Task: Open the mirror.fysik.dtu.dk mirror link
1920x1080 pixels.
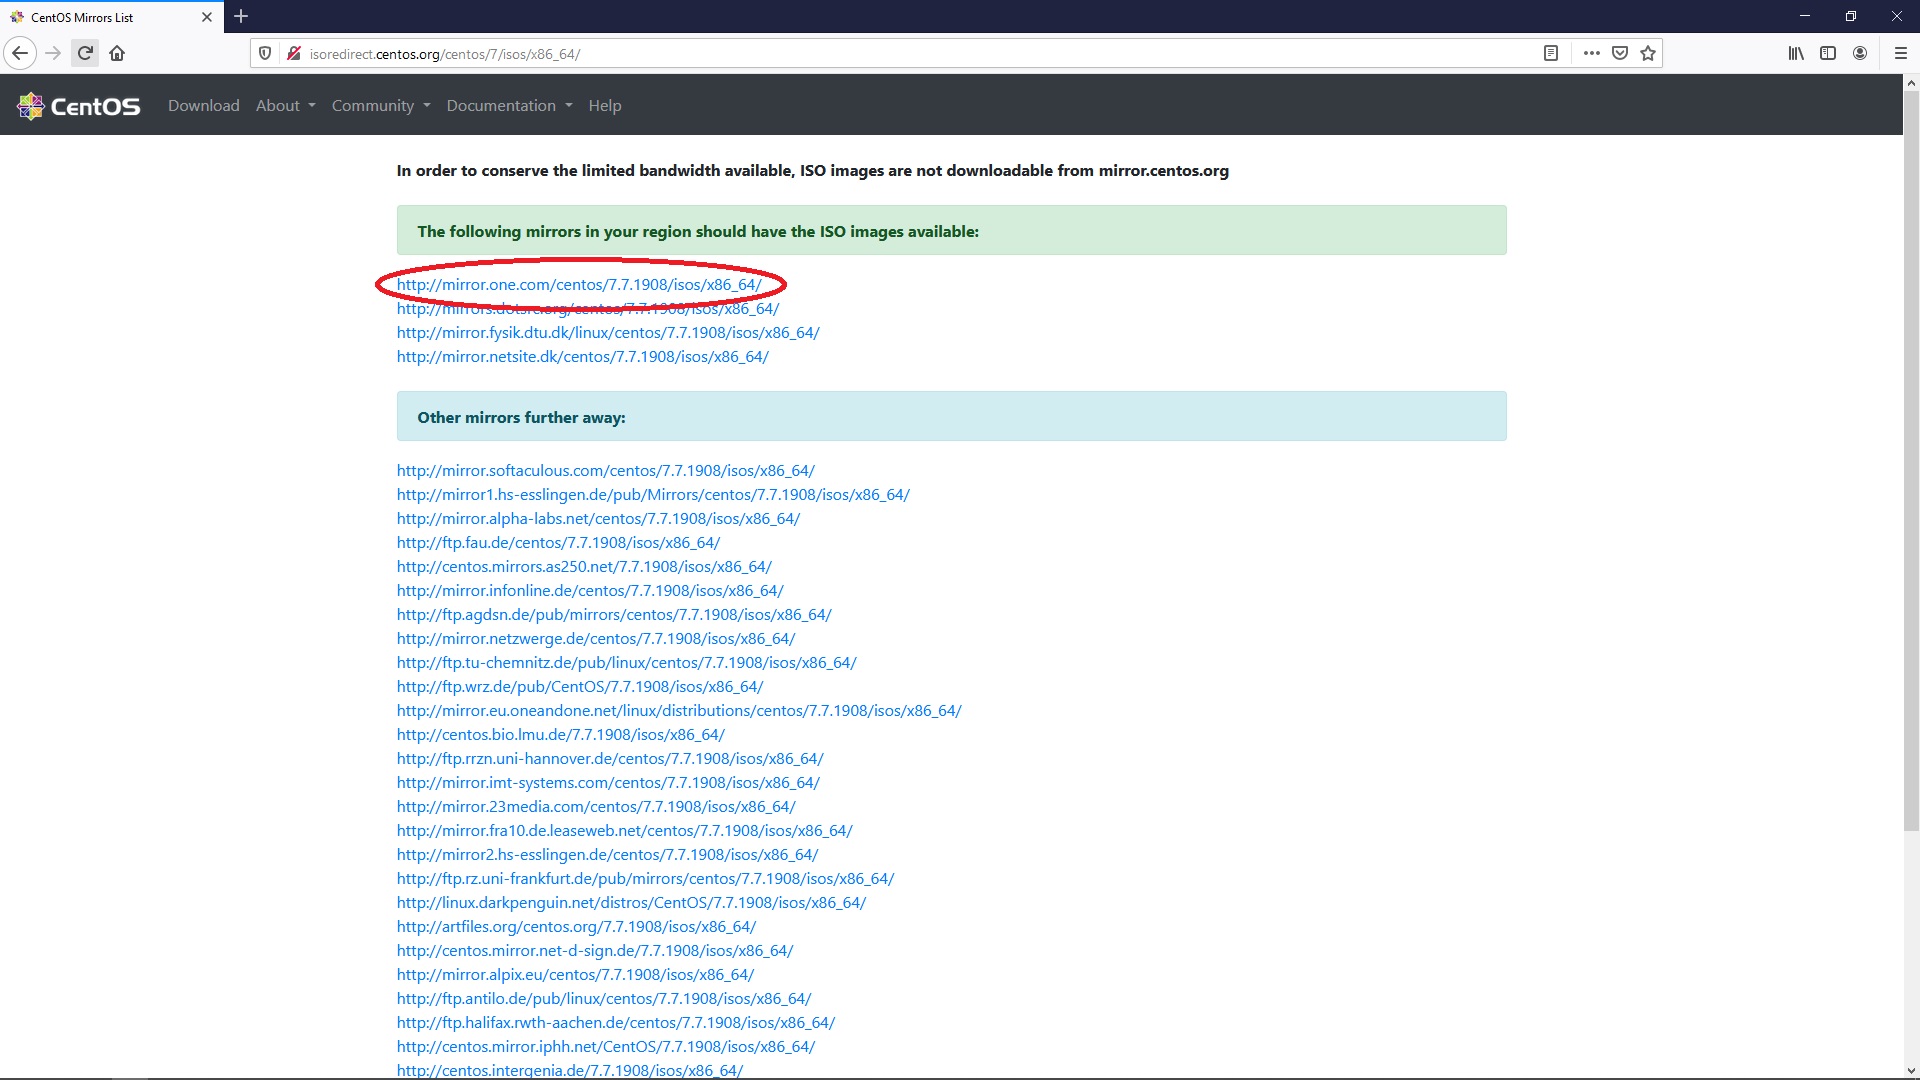Action: (608, 333)
